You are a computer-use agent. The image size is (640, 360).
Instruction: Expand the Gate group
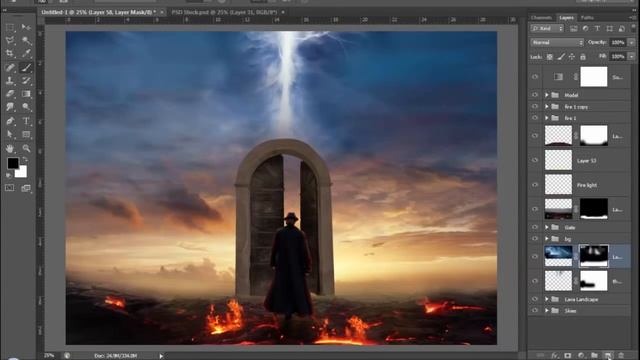(x=547, y=227)
